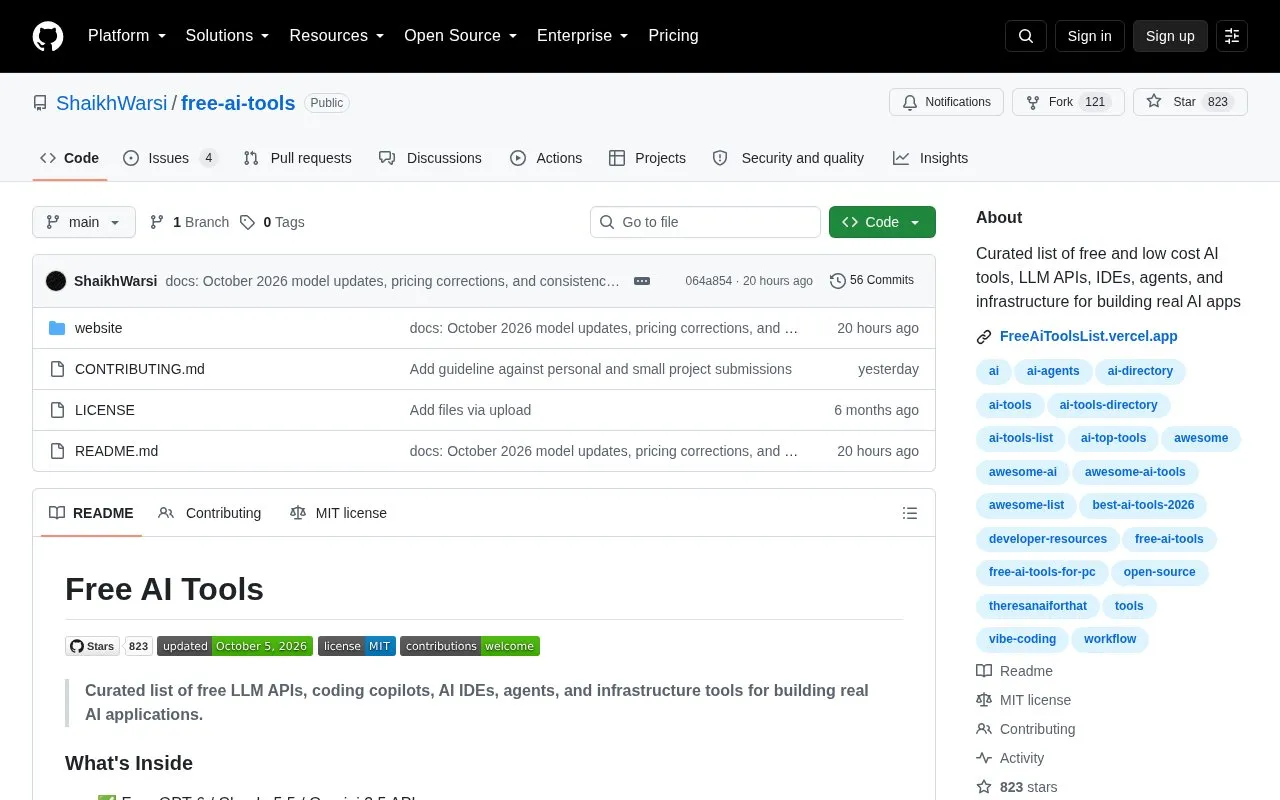Image resolution: width=1280 pixels, height=800 pixels.
Task: Open the ShaikhWarsi owner link
Action: coord(112,103)
